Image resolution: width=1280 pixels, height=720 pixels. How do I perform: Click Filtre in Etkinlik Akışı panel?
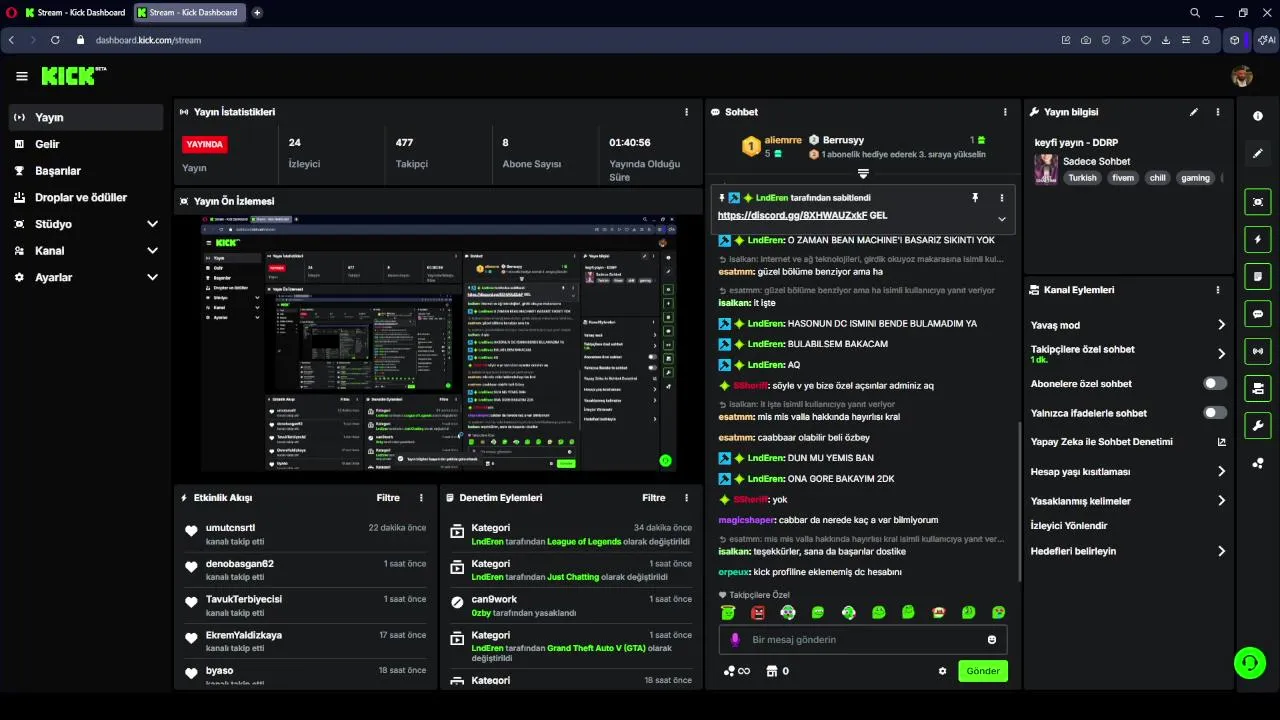388,498
